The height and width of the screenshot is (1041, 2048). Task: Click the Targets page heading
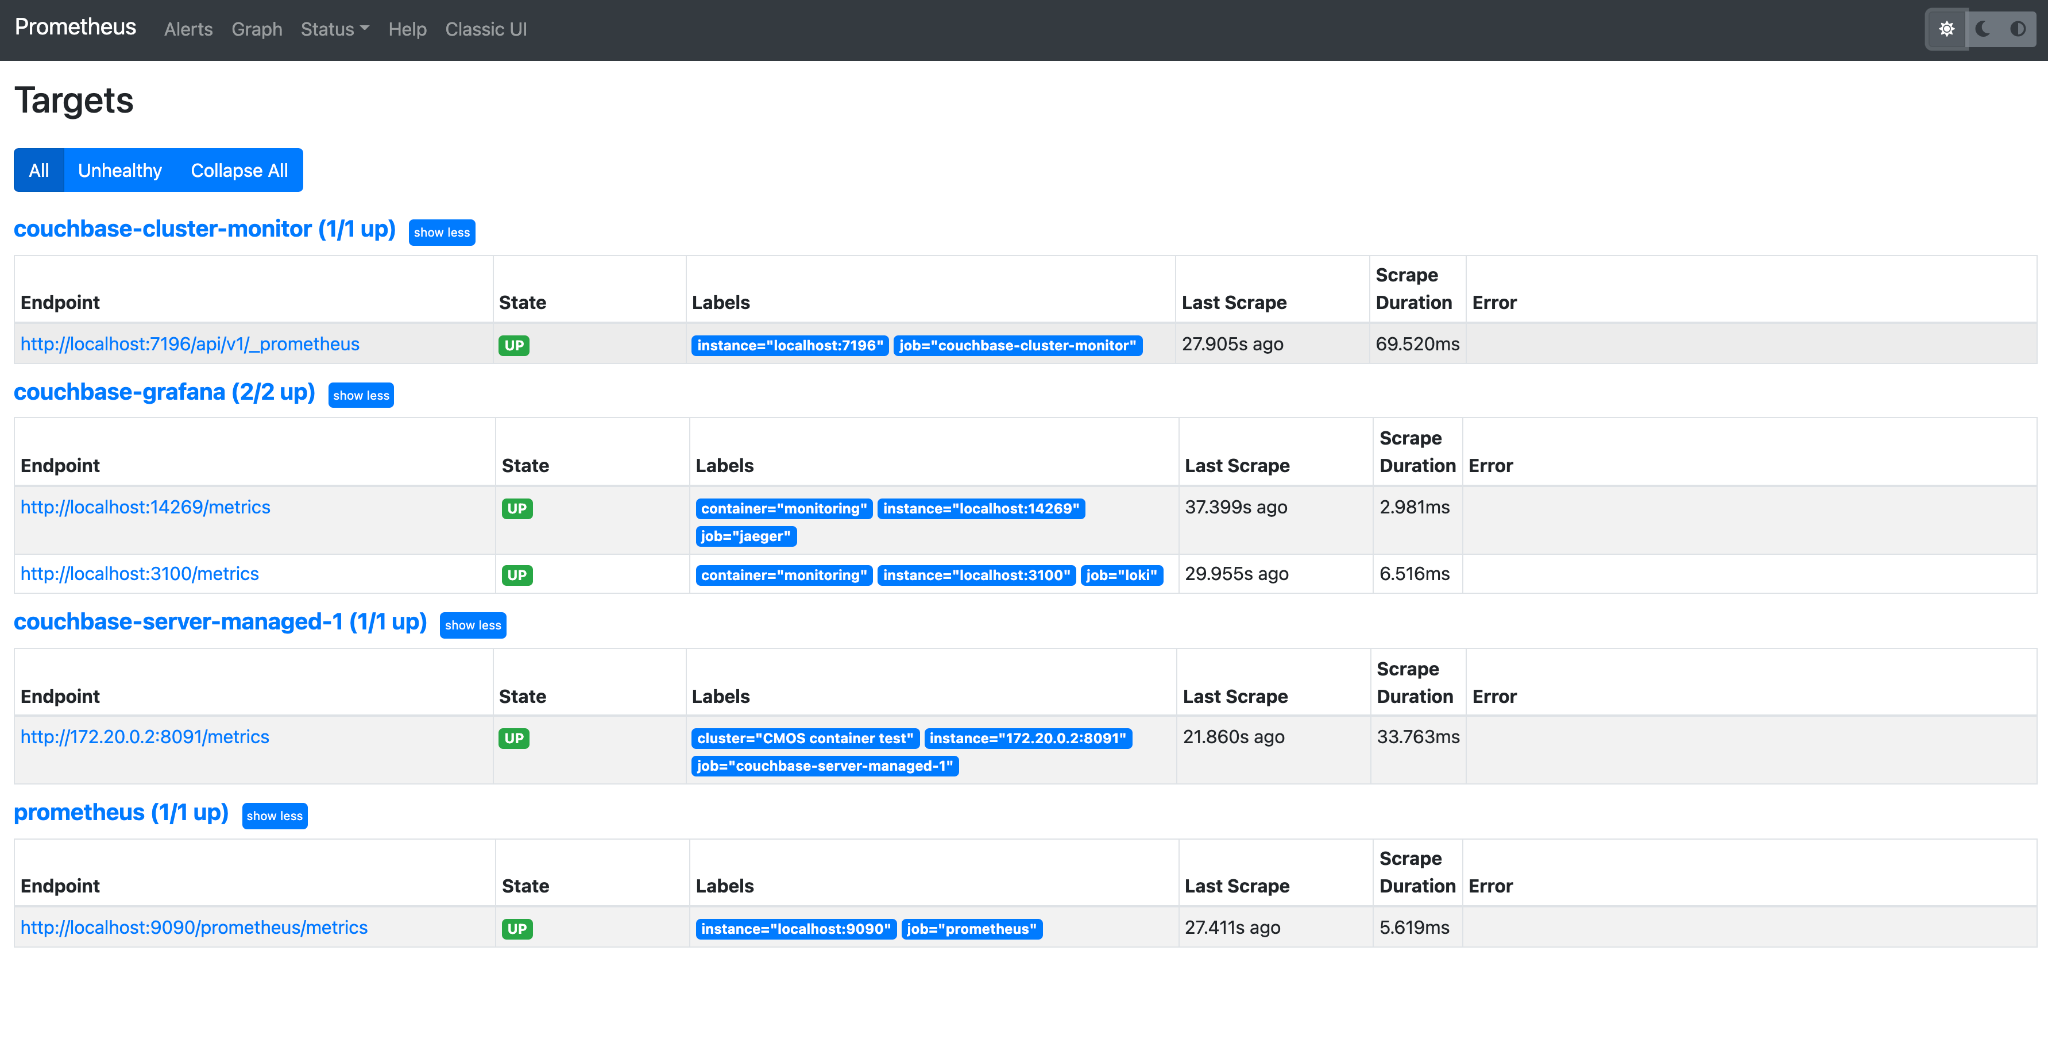pyautogui.click(x=74, y=101)
